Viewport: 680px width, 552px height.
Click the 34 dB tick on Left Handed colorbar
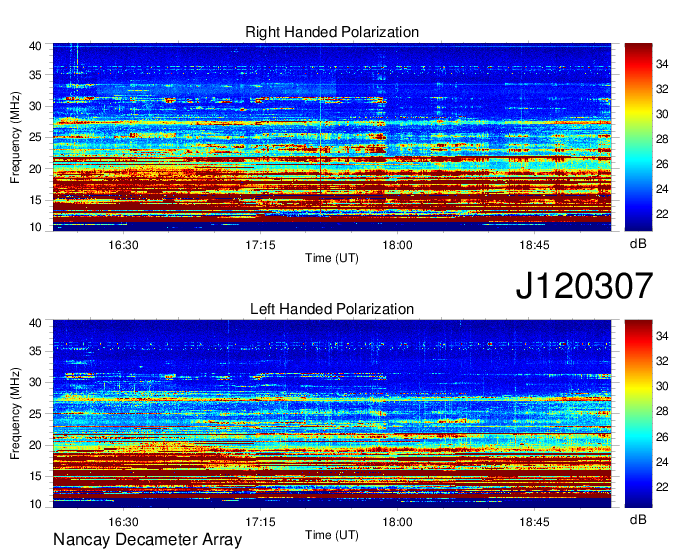click(x=662, y=336)
